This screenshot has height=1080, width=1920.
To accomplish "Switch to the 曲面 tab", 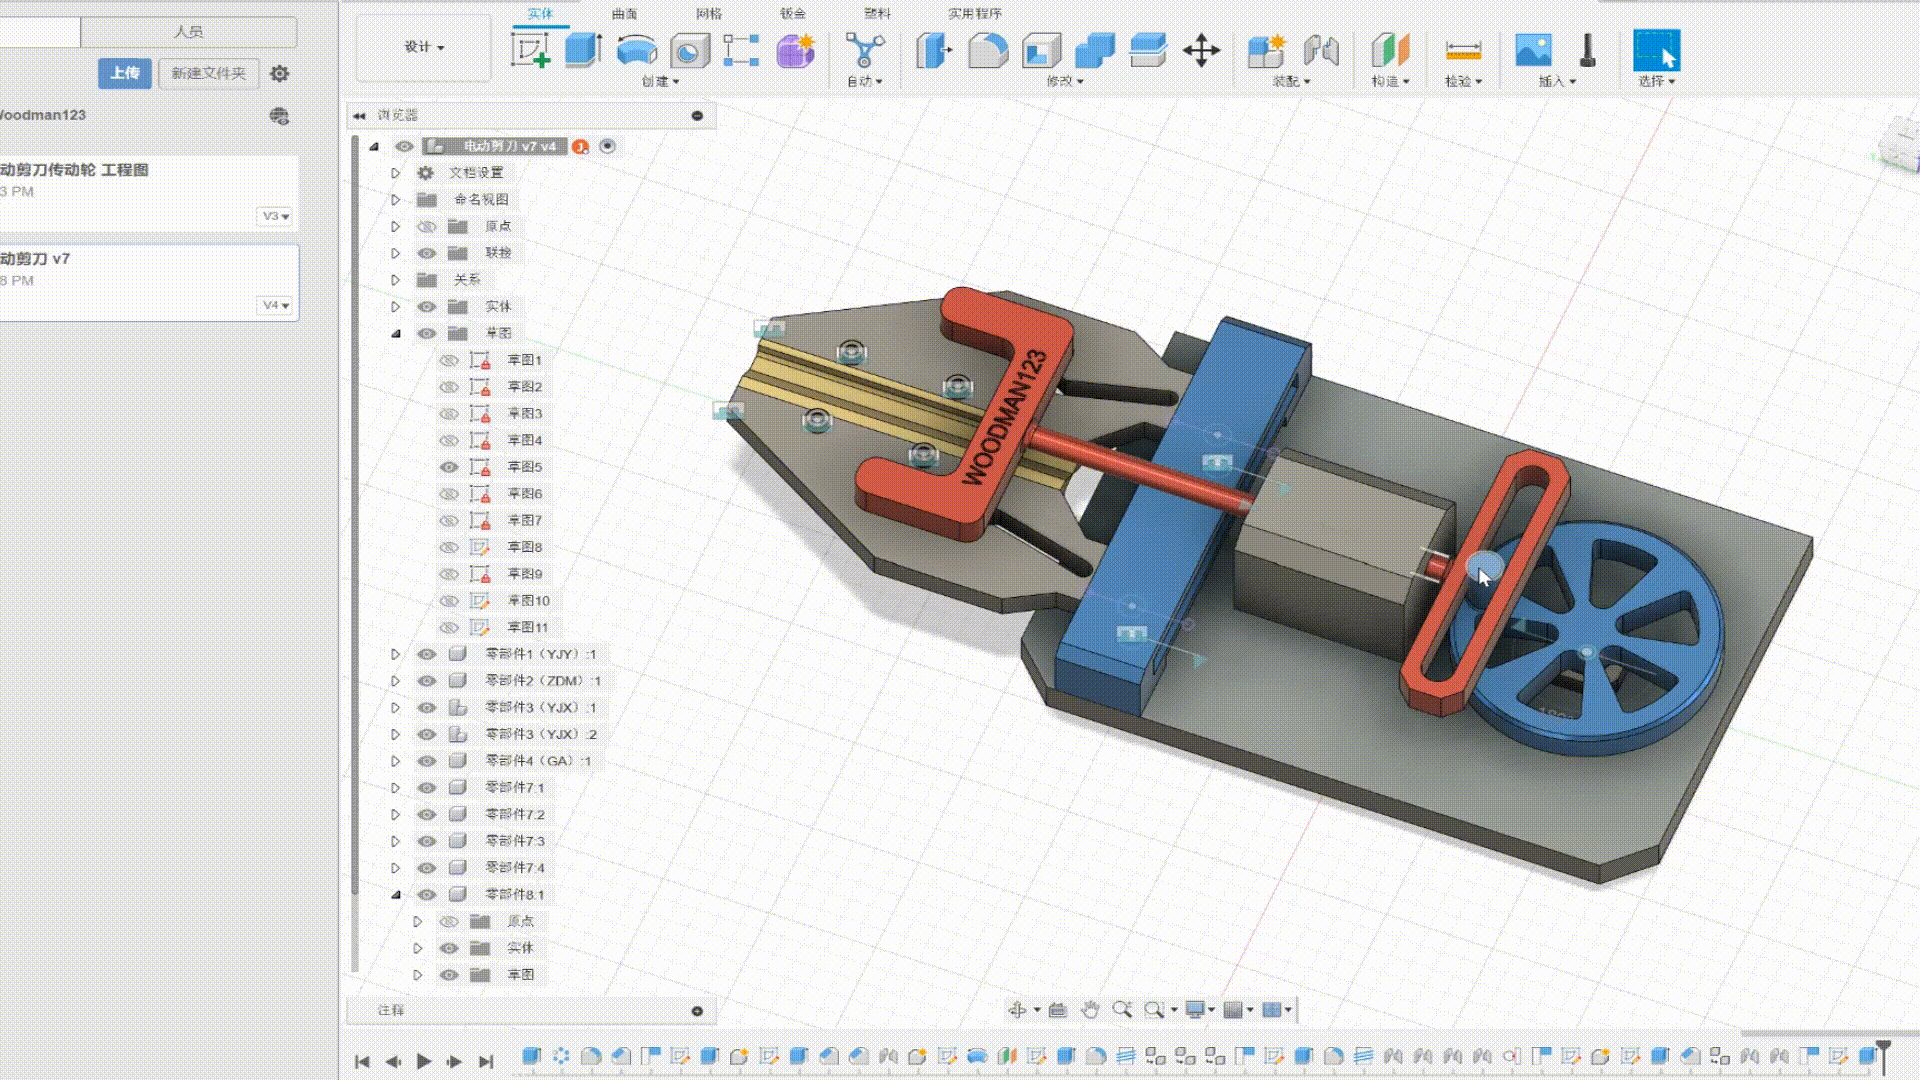I will point(624,14).
